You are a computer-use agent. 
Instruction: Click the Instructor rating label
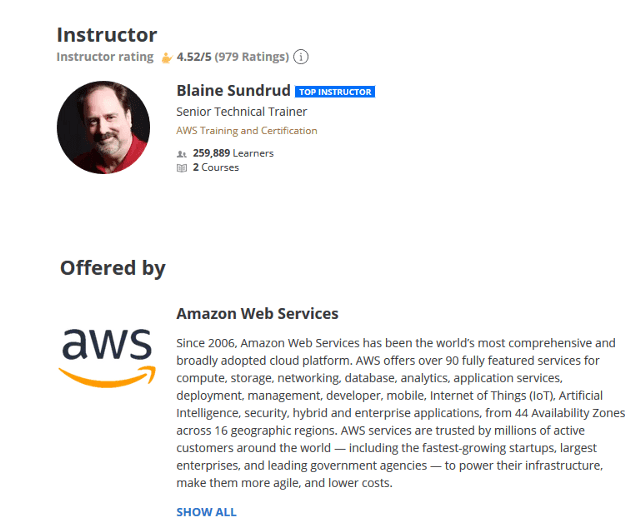click(x=105, y=57)
